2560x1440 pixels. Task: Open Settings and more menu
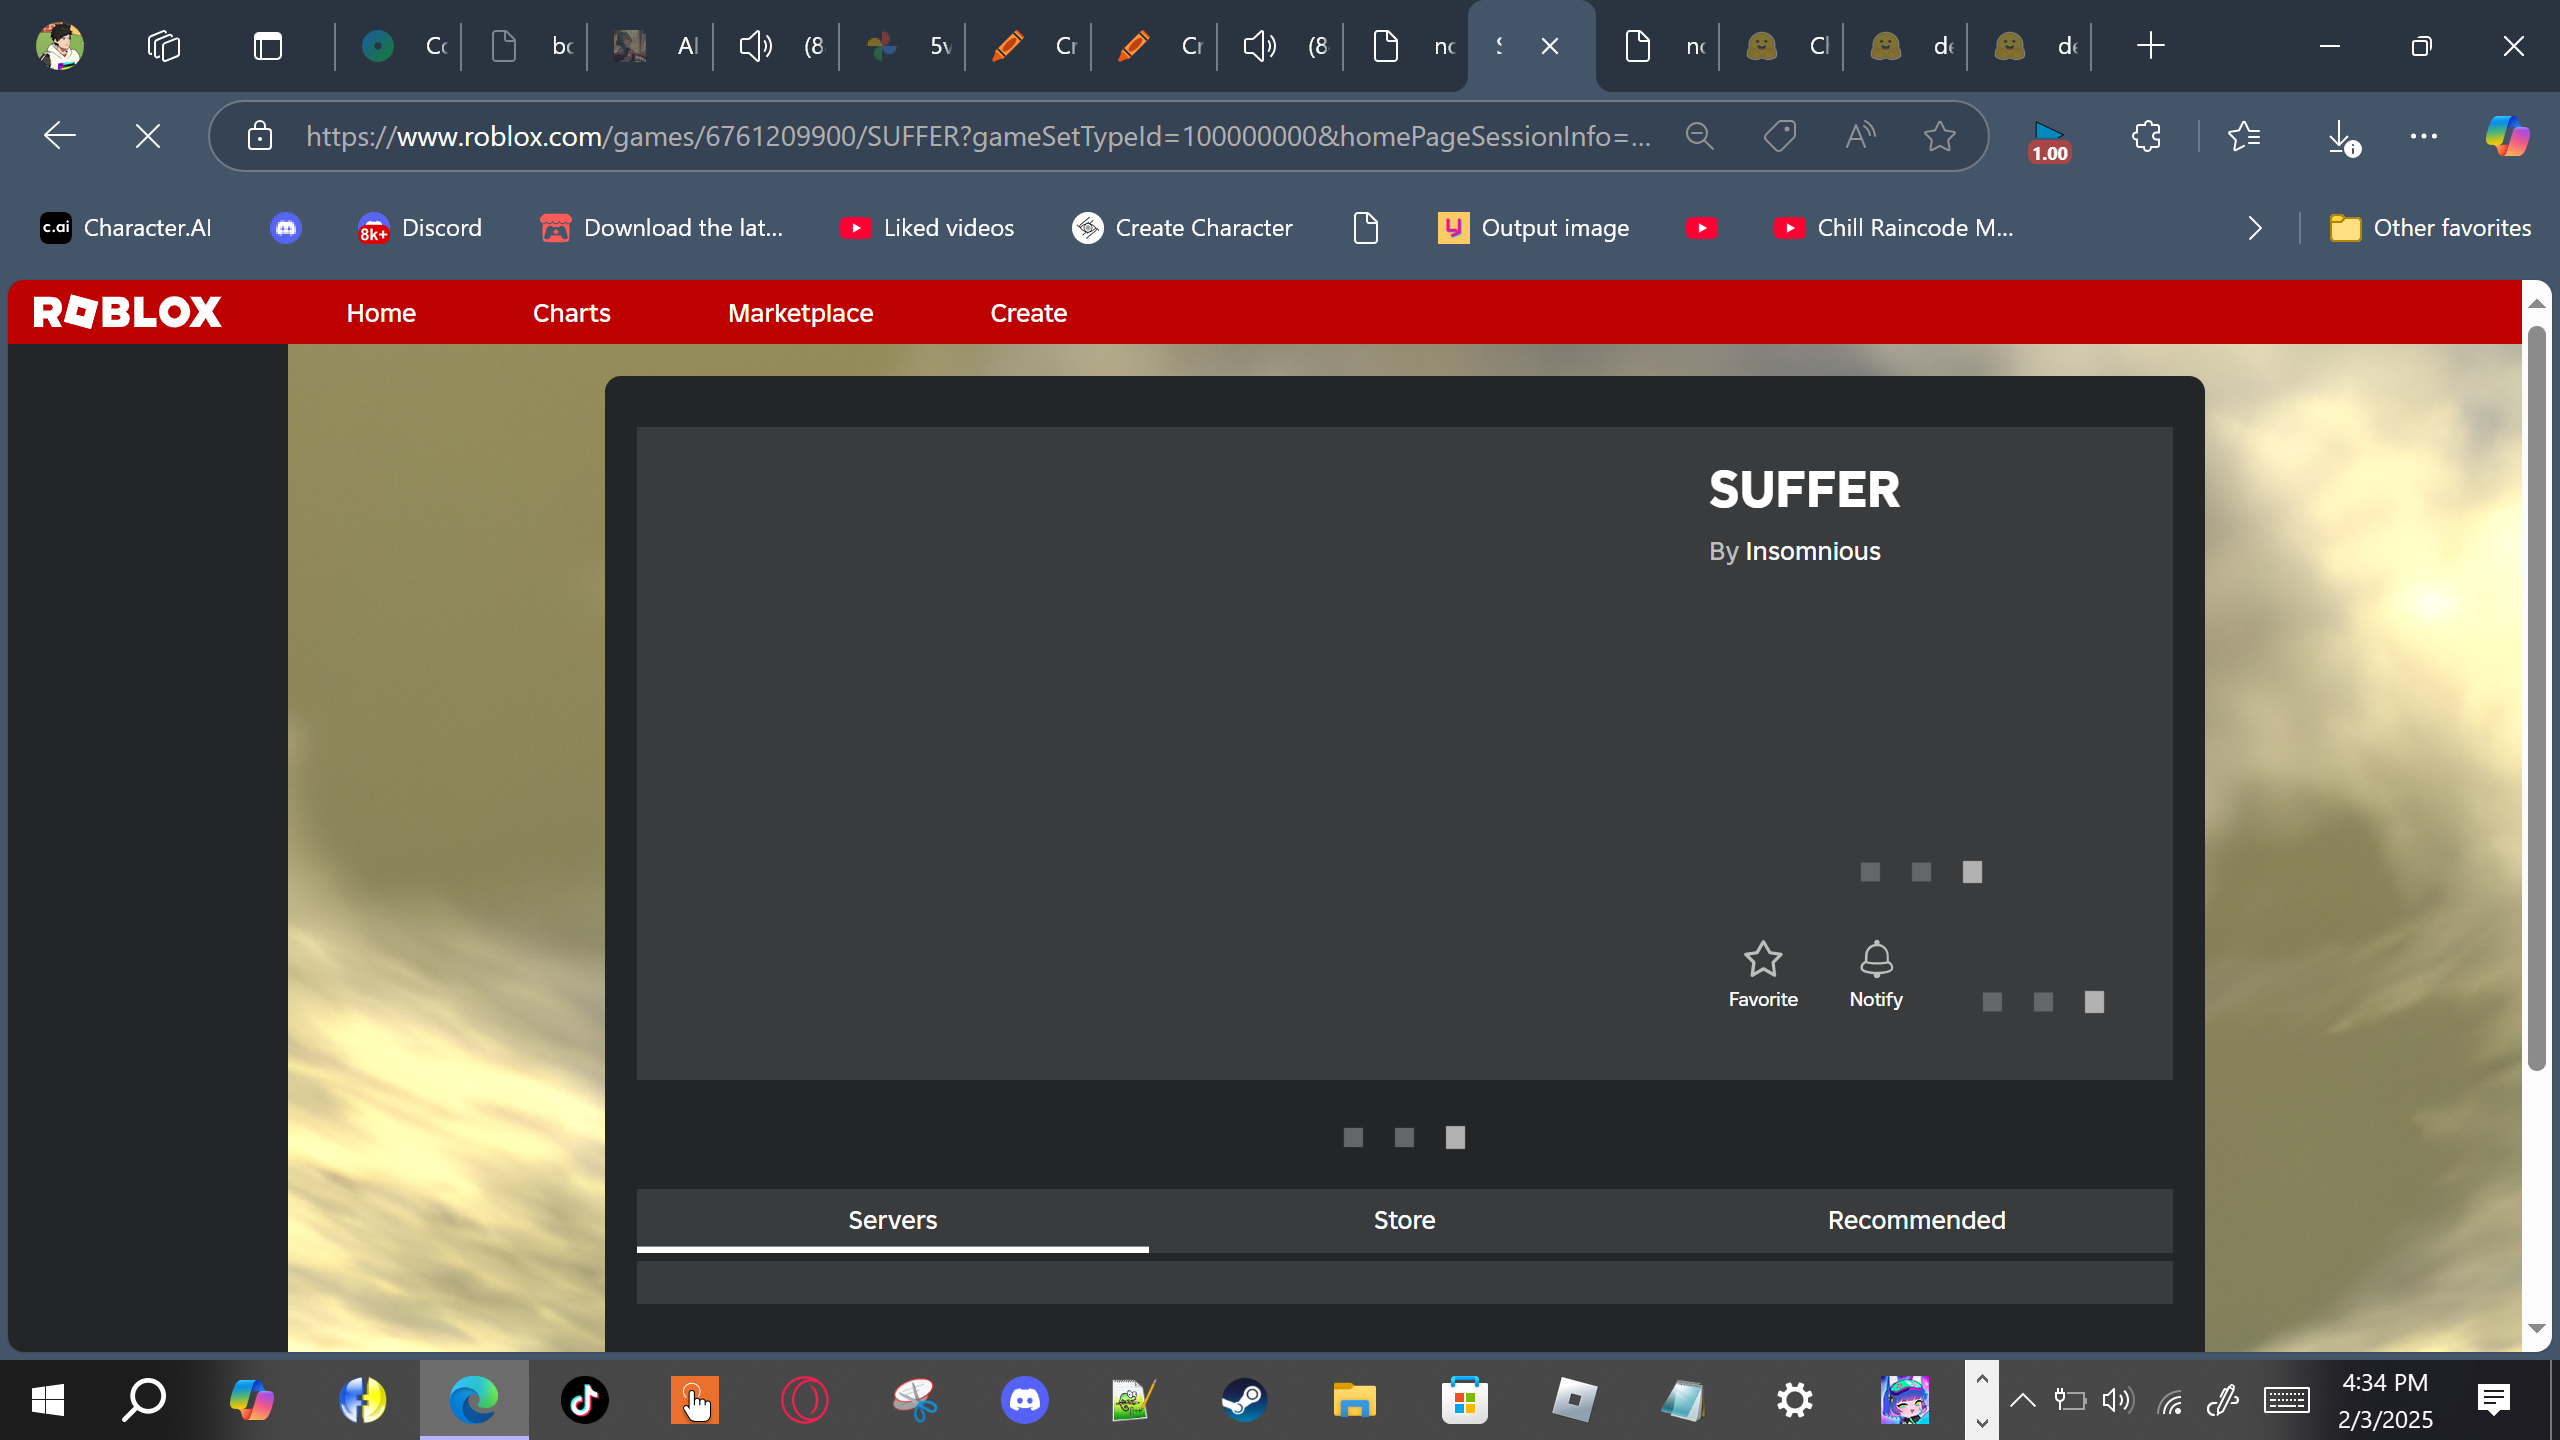point(2424,136)
